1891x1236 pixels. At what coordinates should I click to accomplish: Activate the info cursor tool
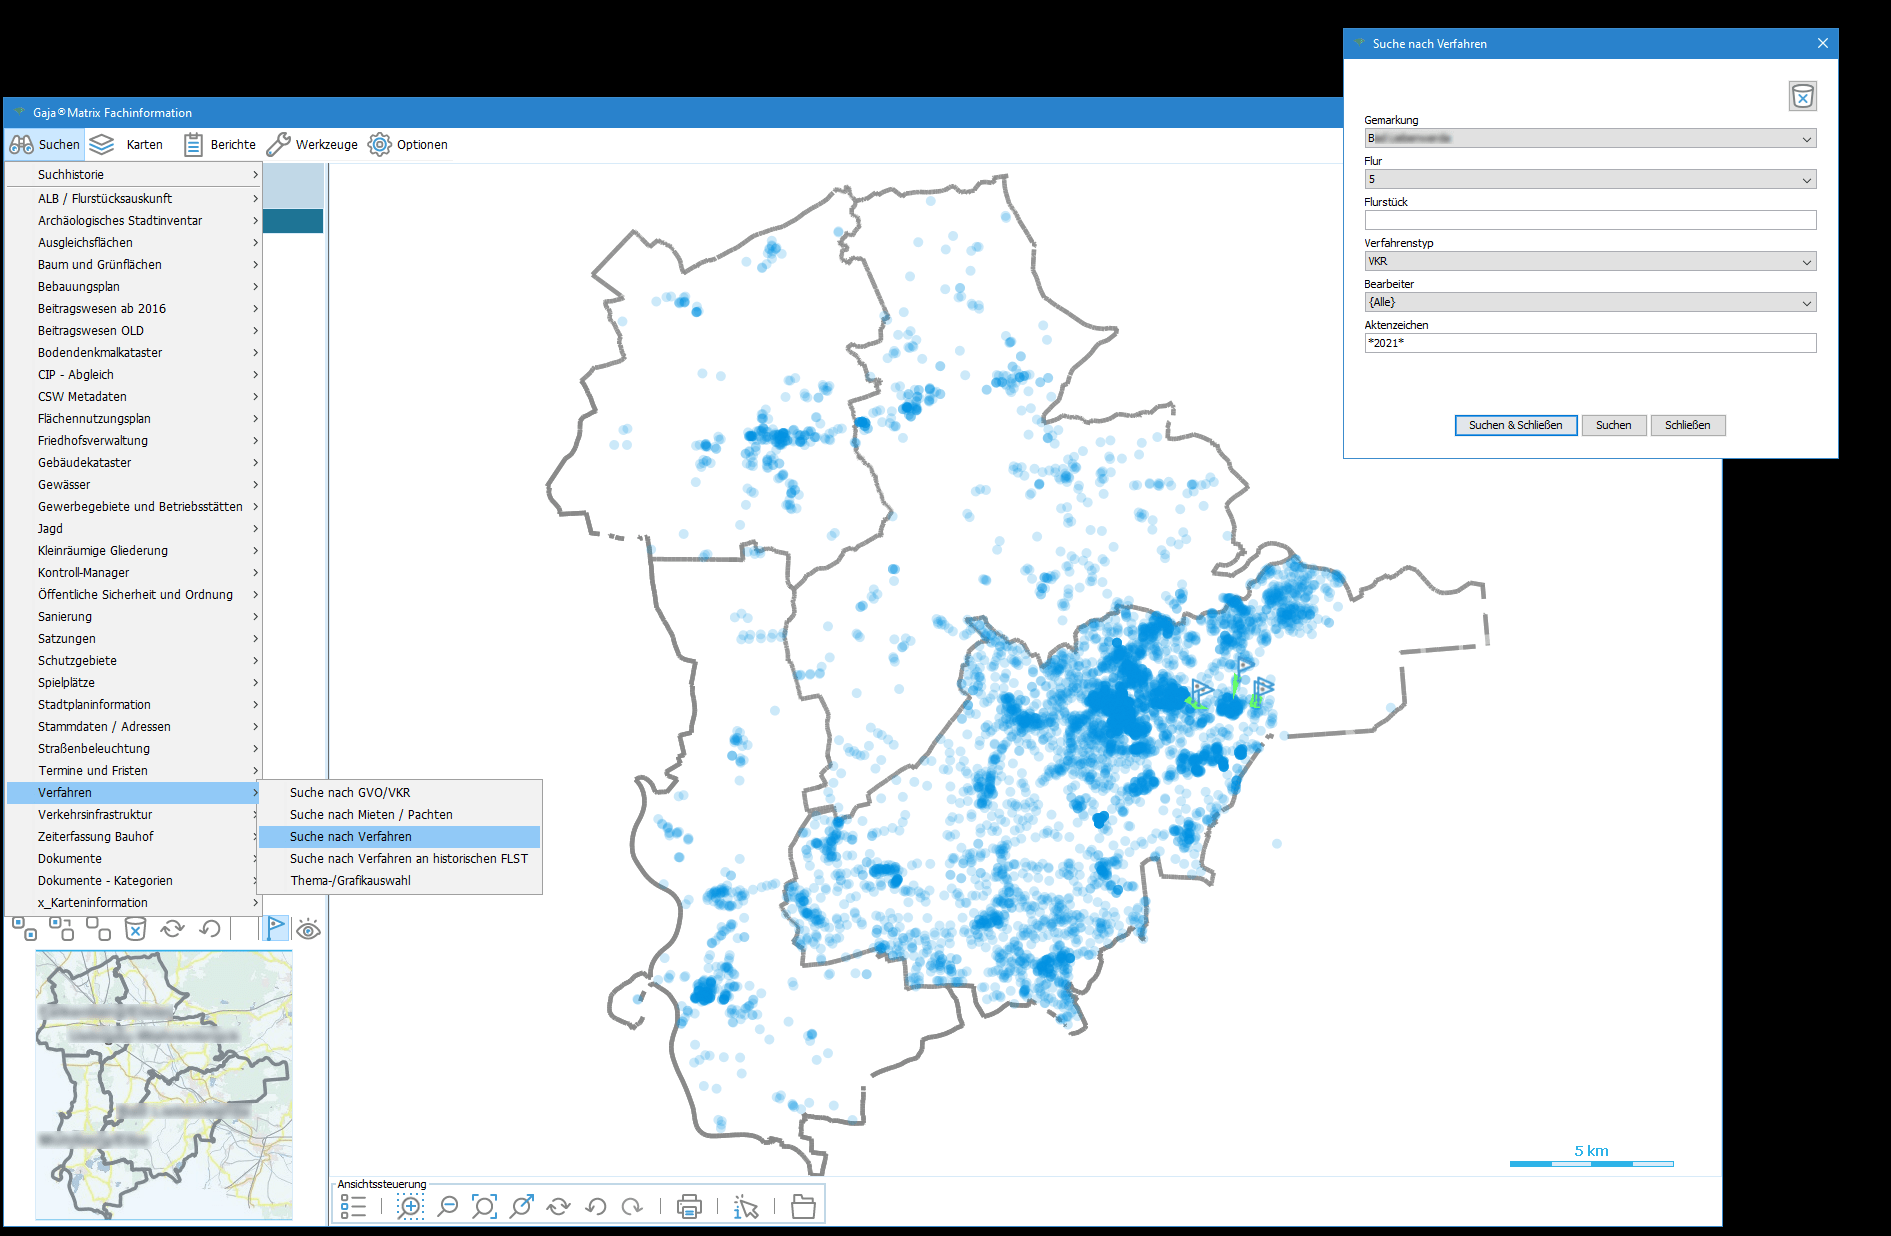[746, 1206]
